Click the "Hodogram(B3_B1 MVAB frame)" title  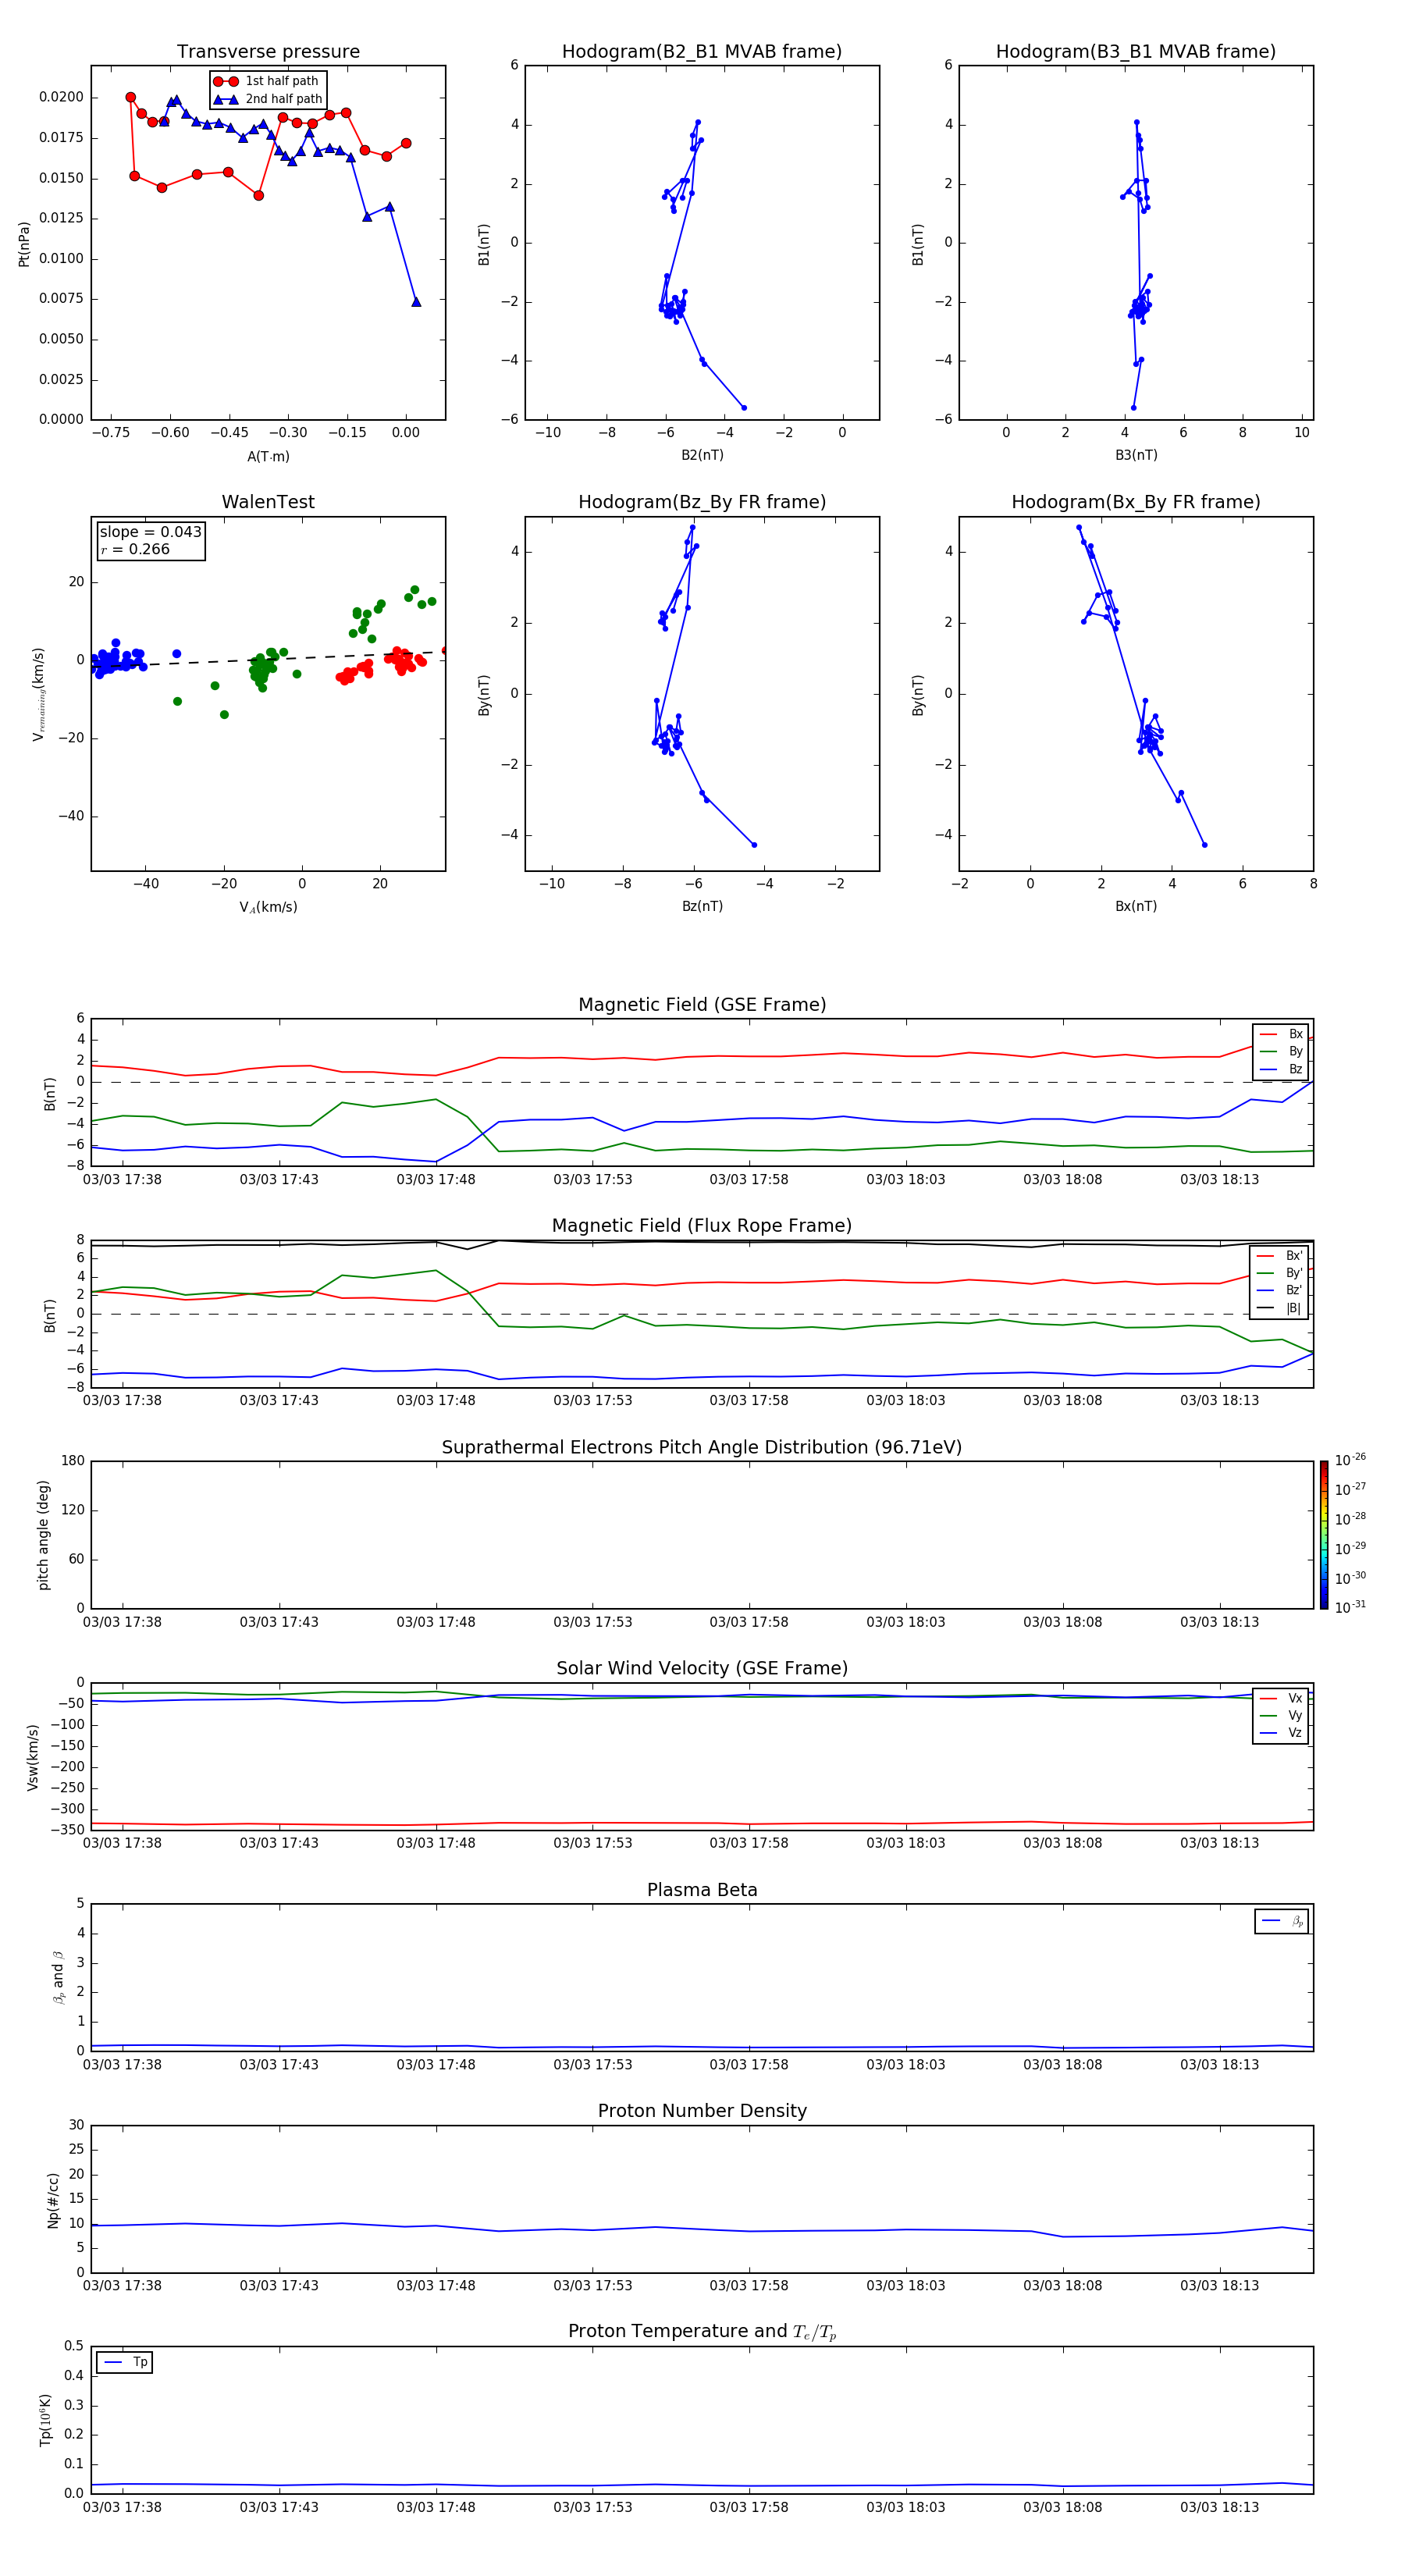coord(1136,52)
